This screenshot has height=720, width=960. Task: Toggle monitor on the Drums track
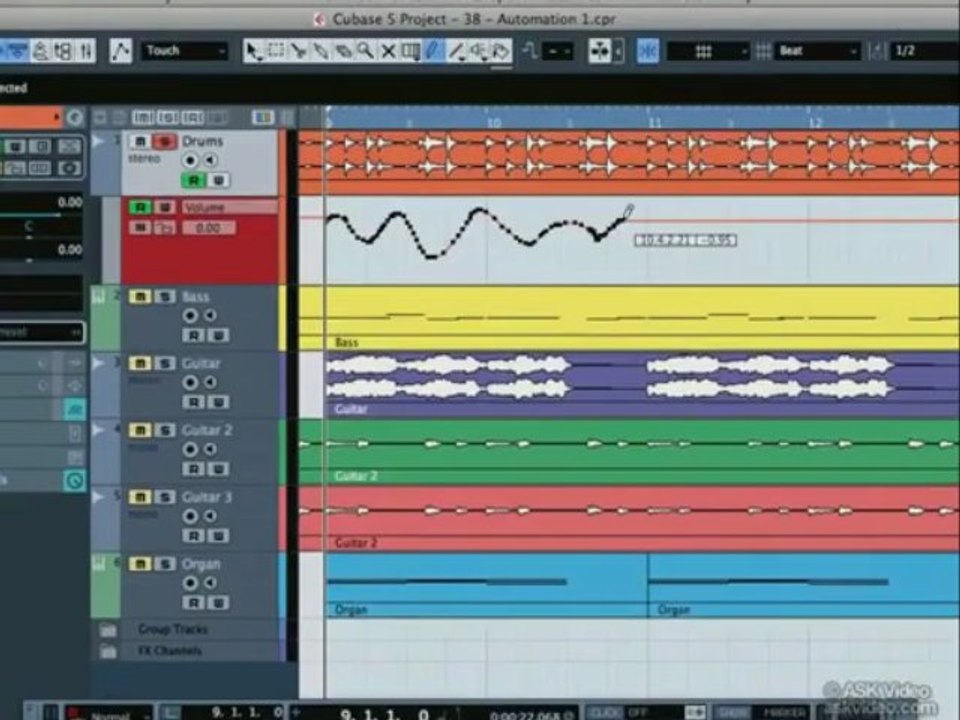[210, 160]
